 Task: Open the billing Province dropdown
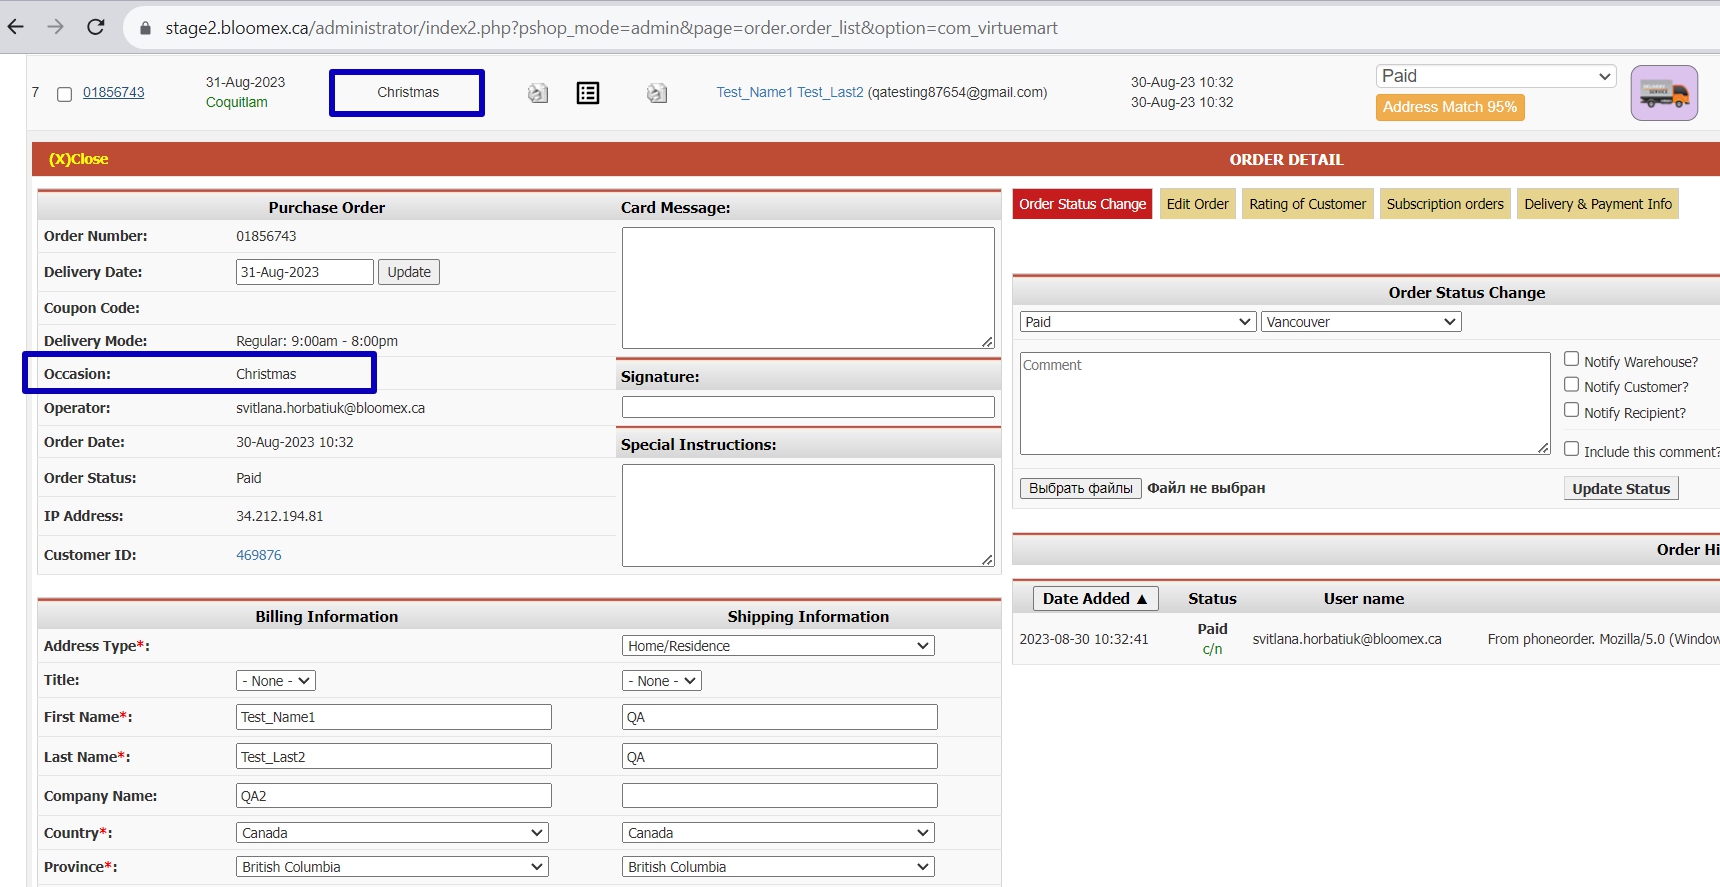[x=392, y=867]
